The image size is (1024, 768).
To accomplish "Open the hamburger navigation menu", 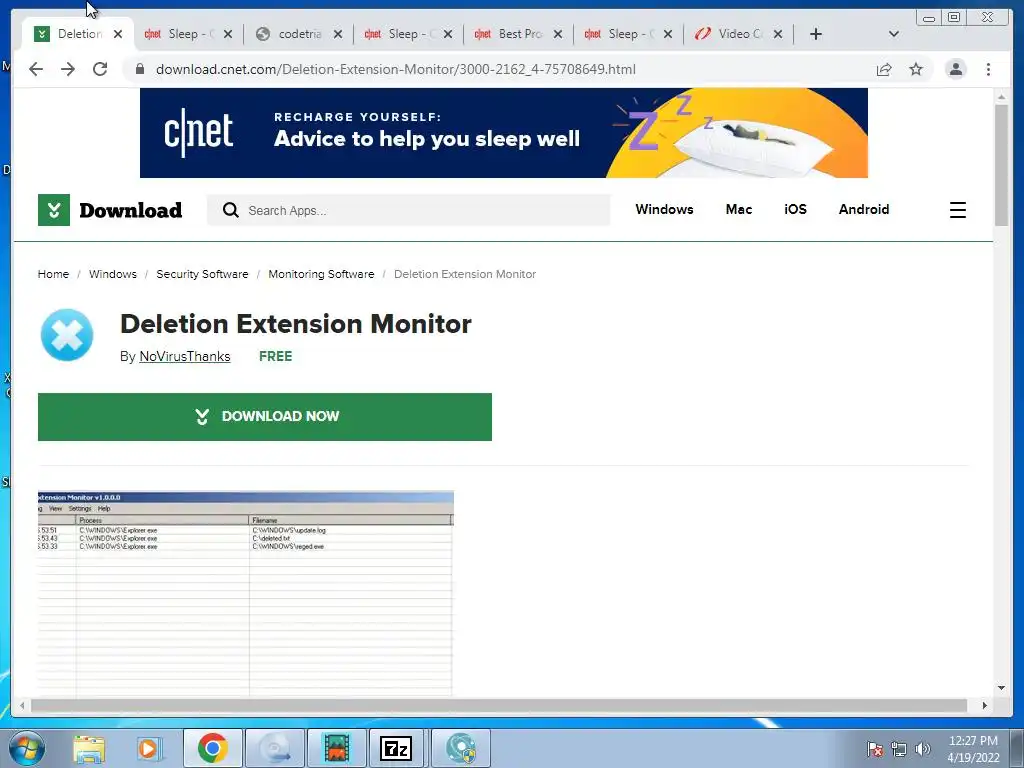I will click(957, 210).
